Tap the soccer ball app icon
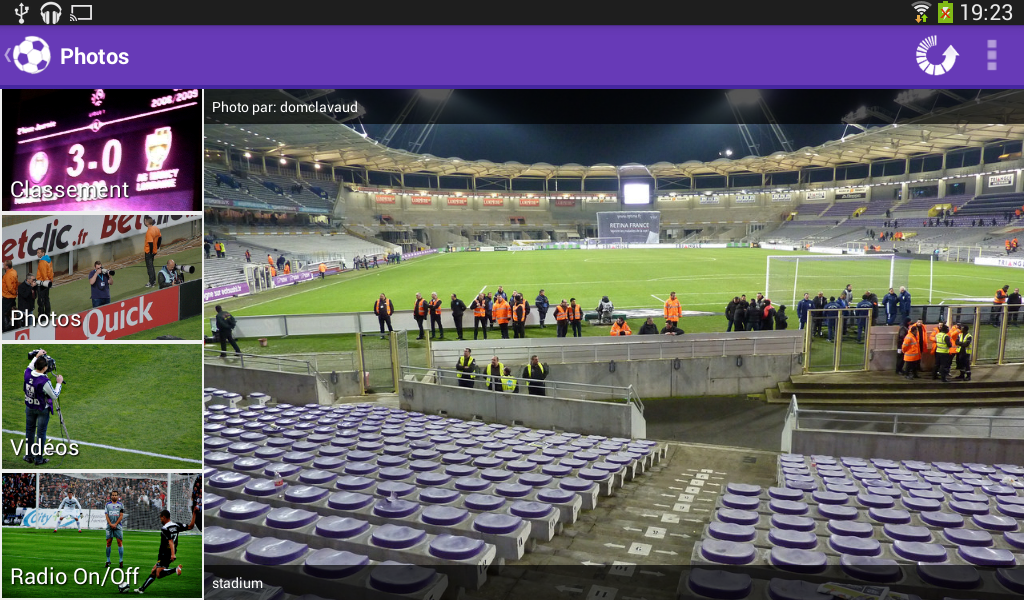The height and width of the screenshot is (600, 1024). click(31, 55)
